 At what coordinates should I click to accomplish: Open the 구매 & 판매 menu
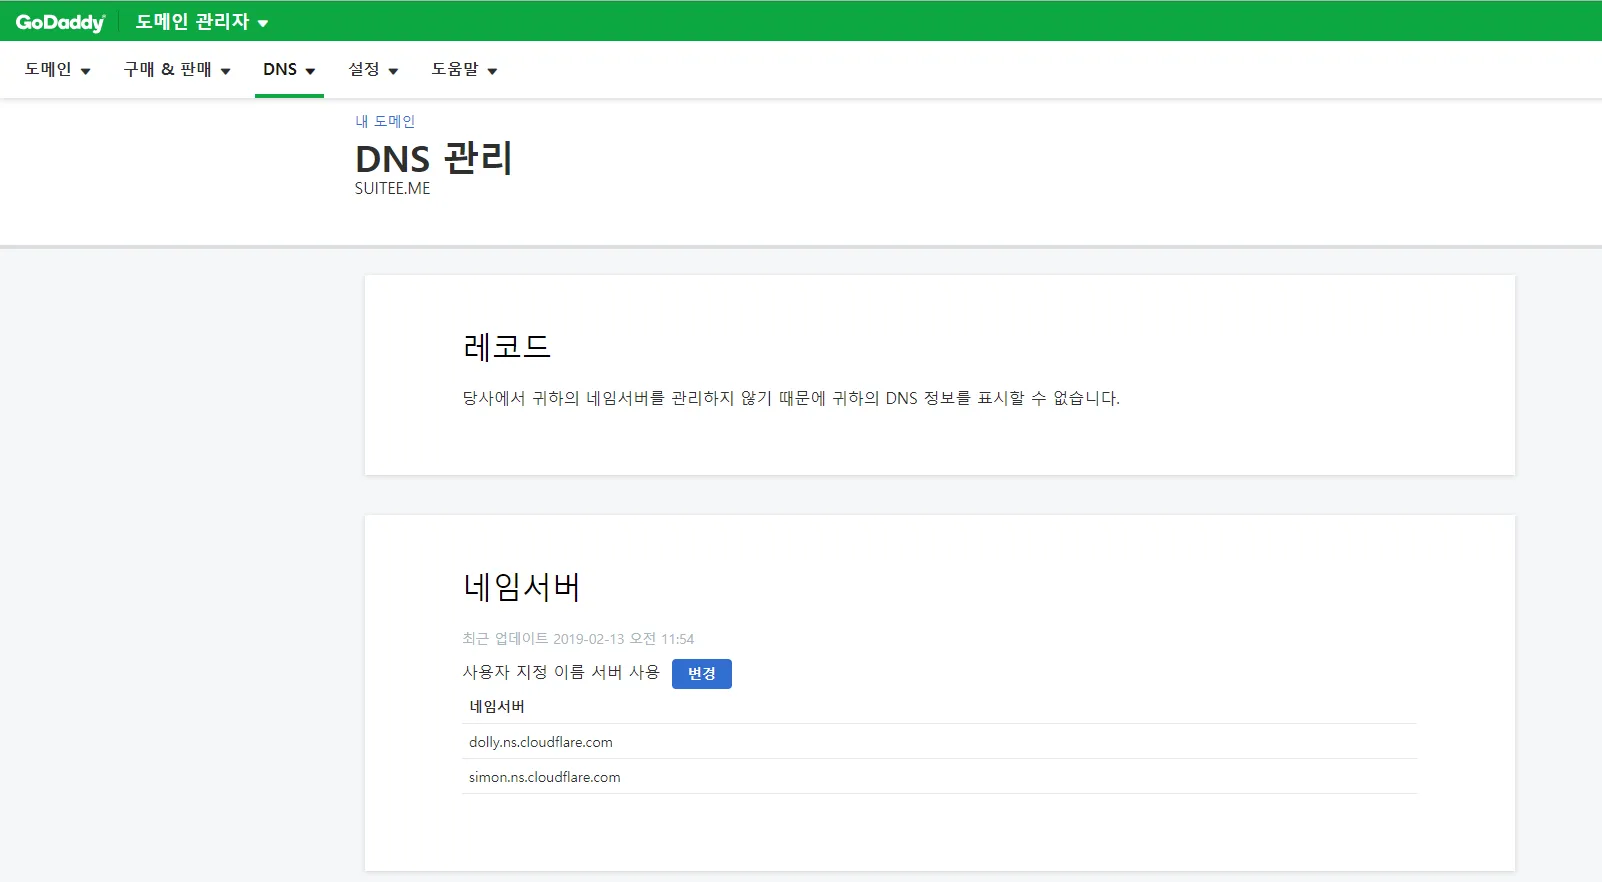[167, 69]
